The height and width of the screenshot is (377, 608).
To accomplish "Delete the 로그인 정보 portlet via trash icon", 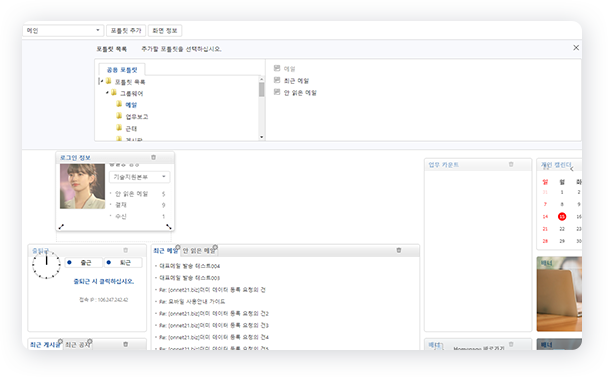I will click(x=154, y=157).
